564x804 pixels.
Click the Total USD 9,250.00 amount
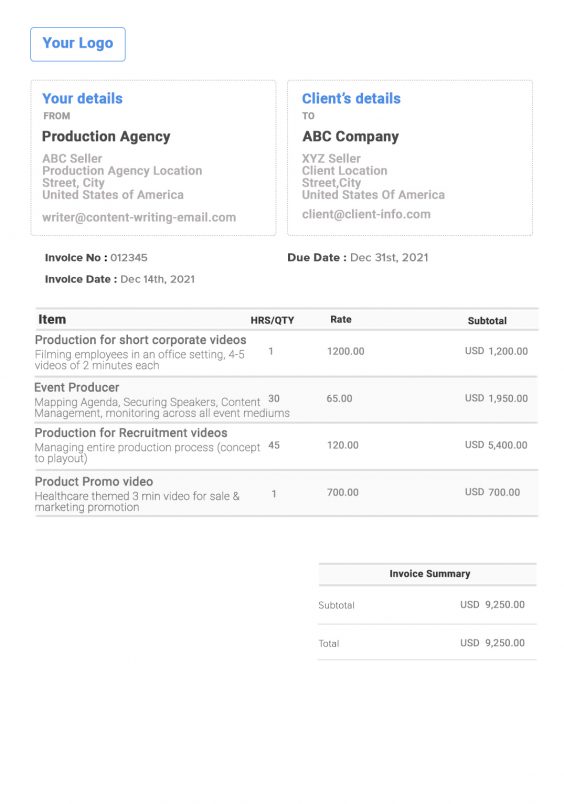[x=492, y=643]
